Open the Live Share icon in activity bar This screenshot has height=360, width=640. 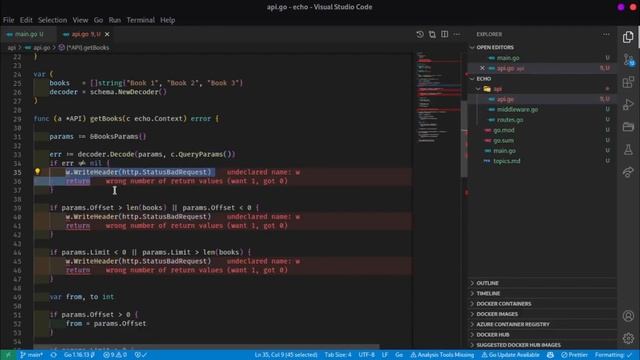click(x=628, y=172)
